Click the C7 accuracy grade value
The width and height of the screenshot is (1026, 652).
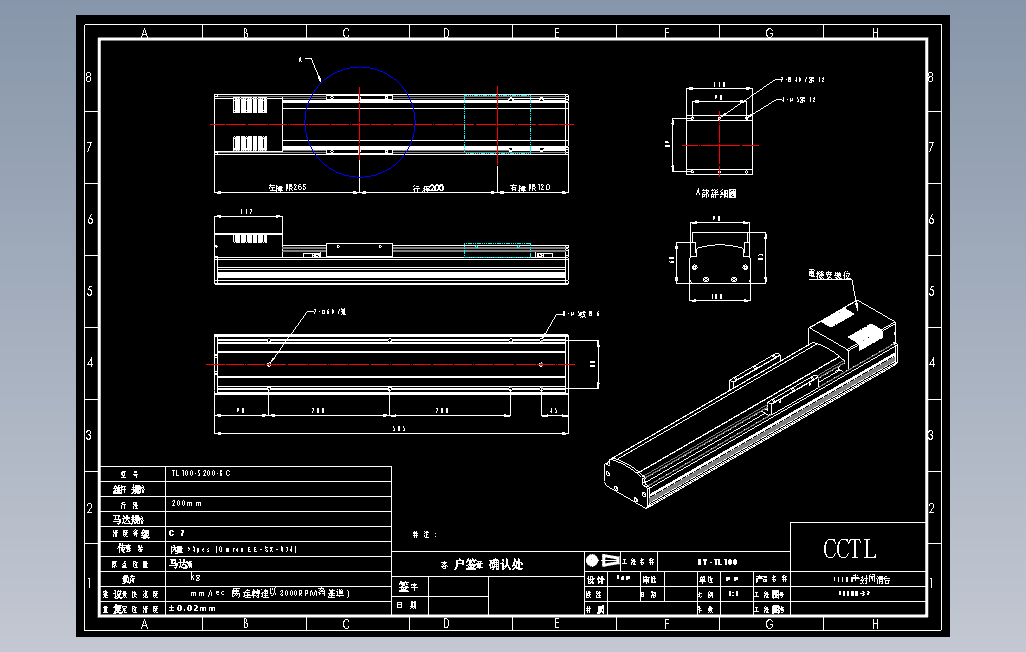(x=177, y=534)
